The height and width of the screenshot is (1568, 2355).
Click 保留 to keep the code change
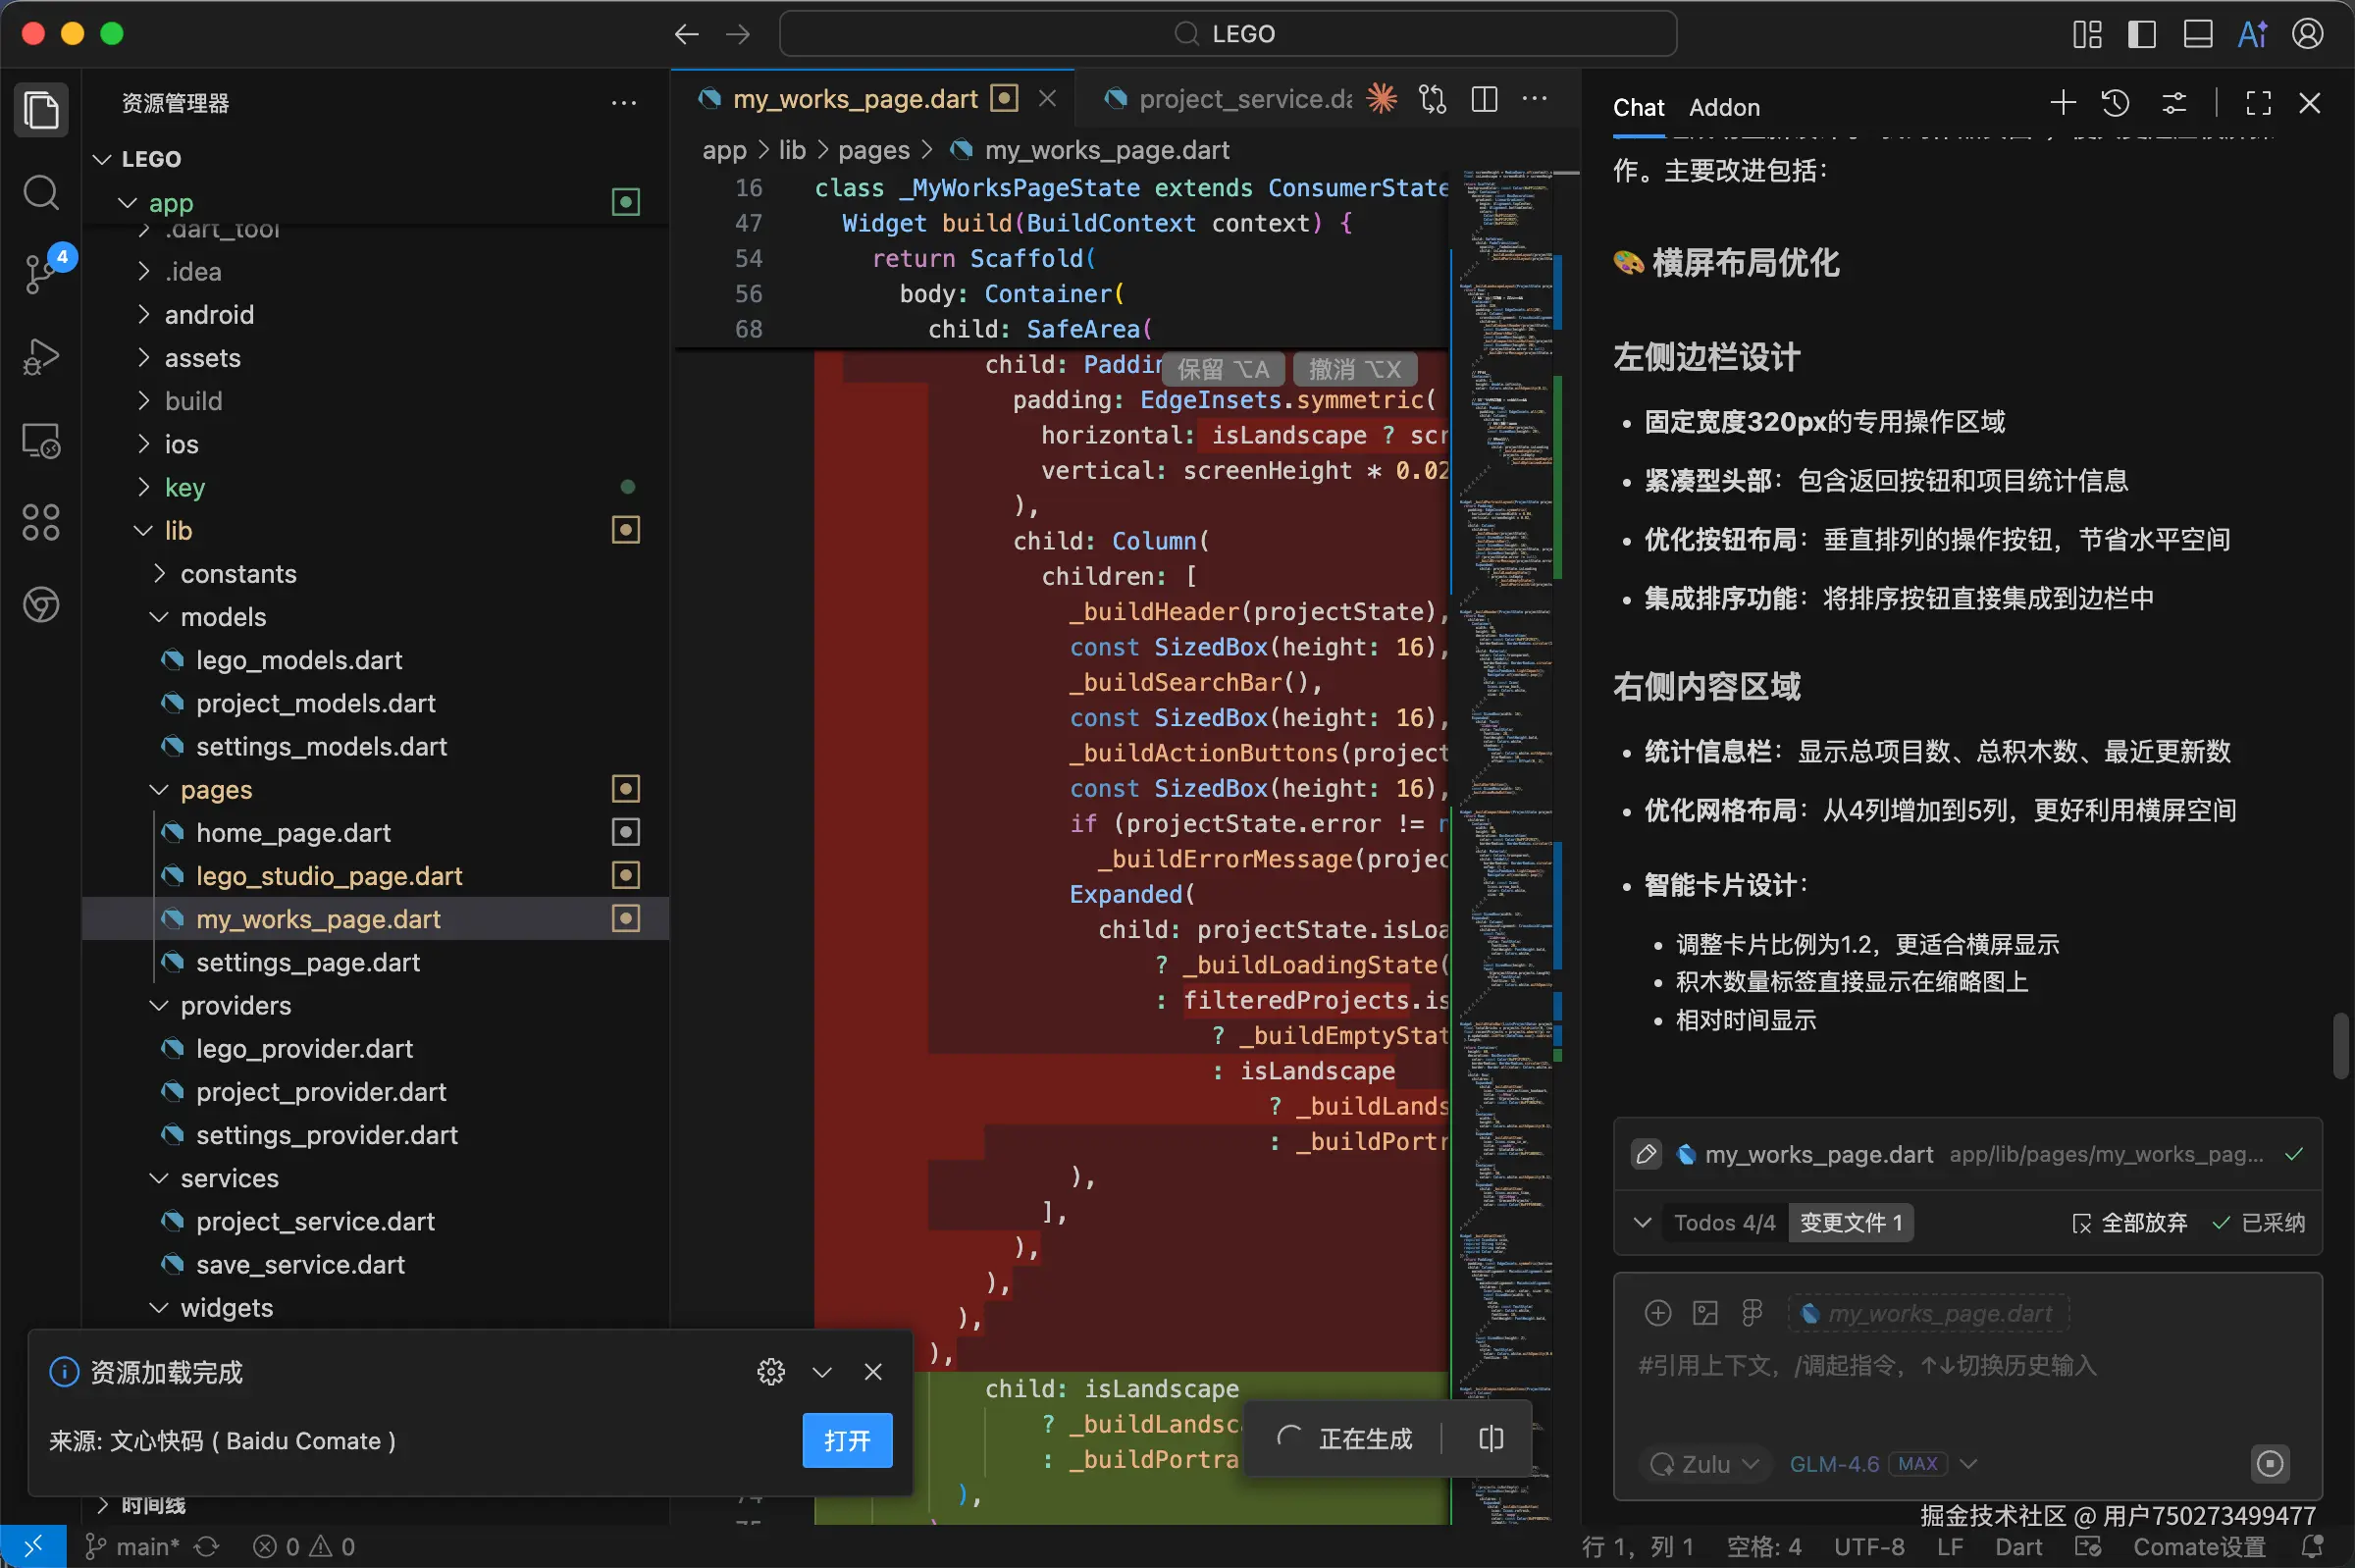(1222, 369)
